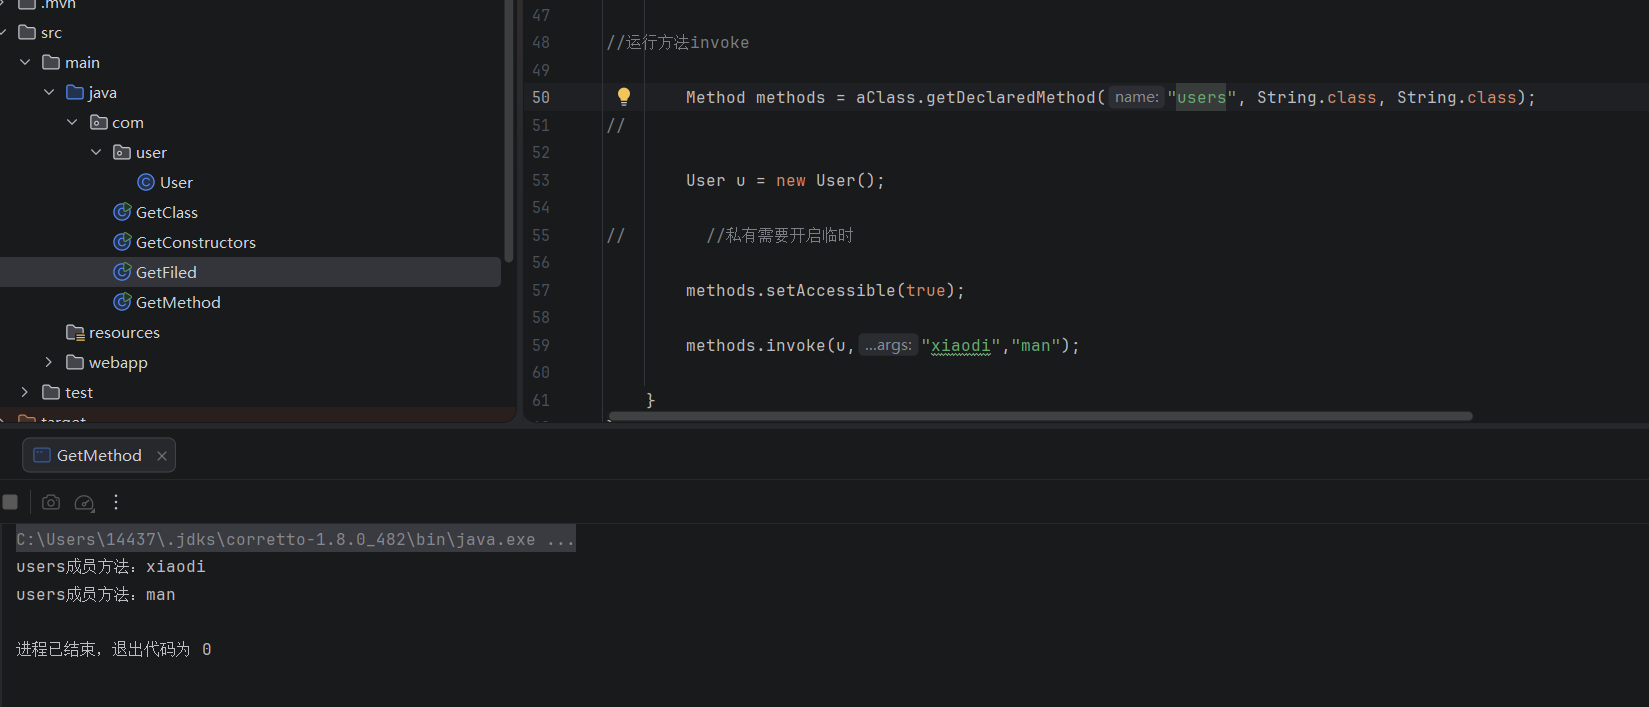Click the test folder icon

tap(52, 392)
